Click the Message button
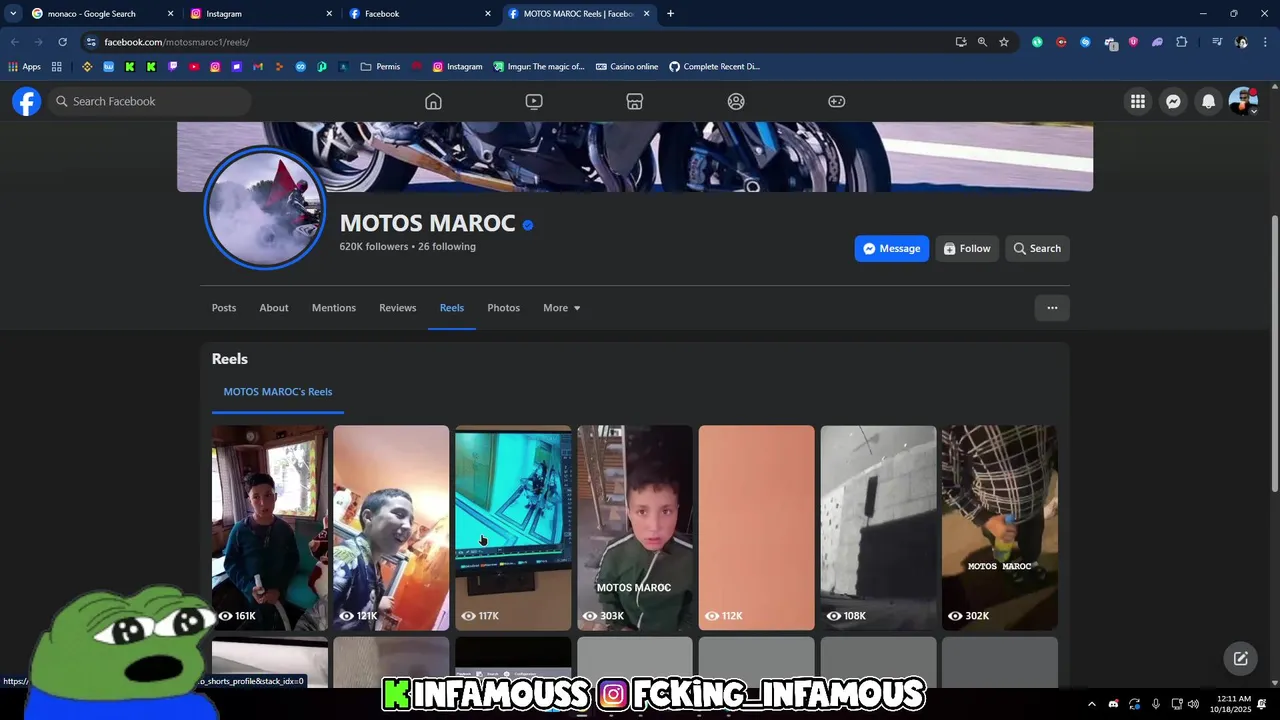 pyautogui.click(x=892, y=249)
